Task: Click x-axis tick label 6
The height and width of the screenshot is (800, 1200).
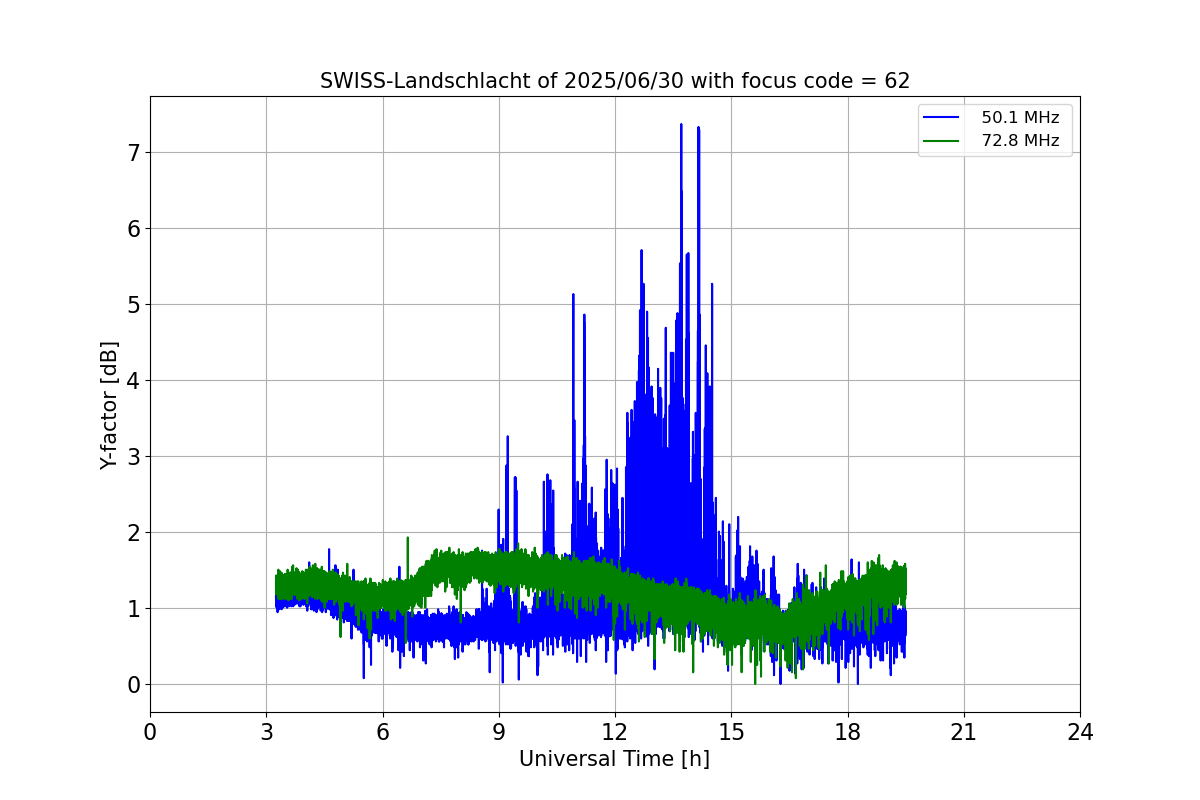Action: [x=382, y=732]
